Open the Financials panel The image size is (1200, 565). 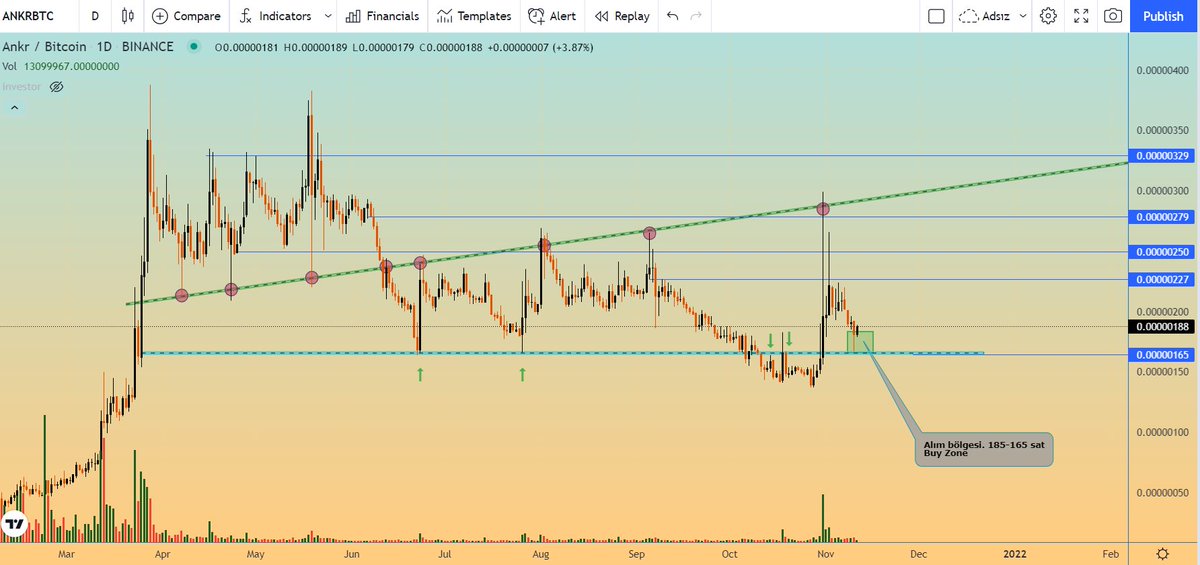381,16
